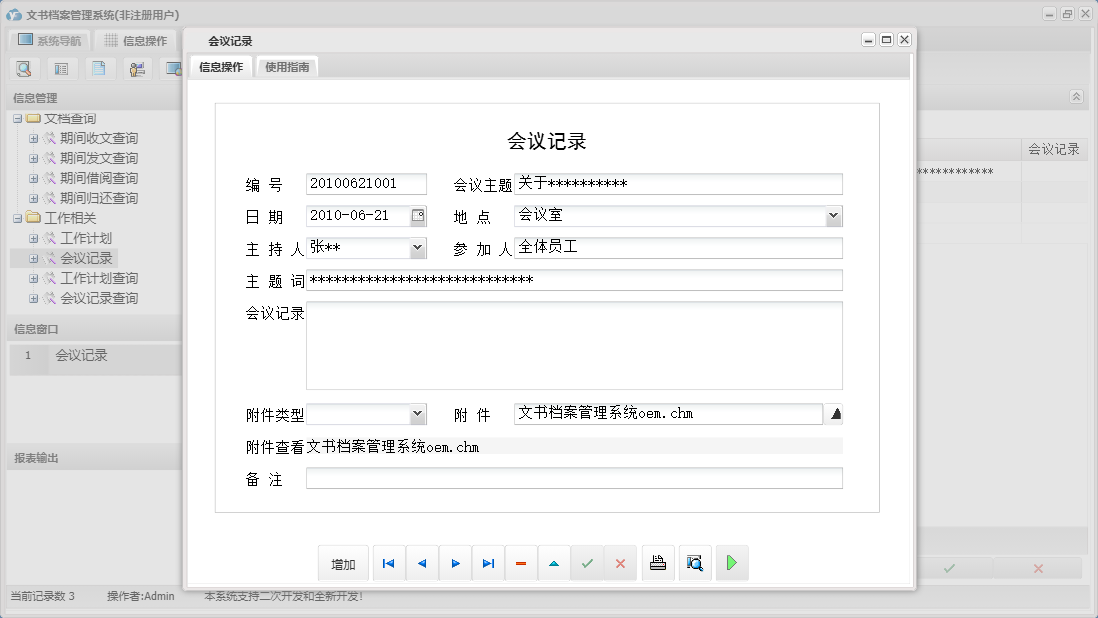
Task: Jump to the first record
Action: (x=388, y=563)
